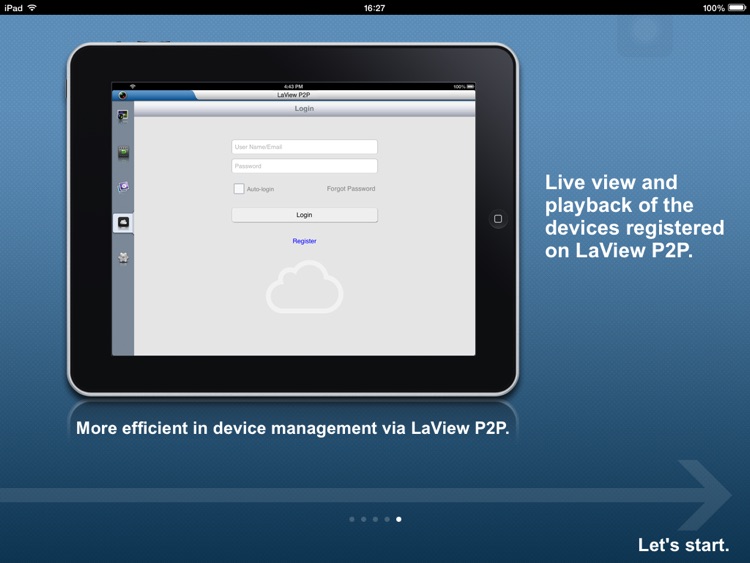Select the third page indicator dot
The height and width of the screenshot is (563, 750).
tap(375, 519)
